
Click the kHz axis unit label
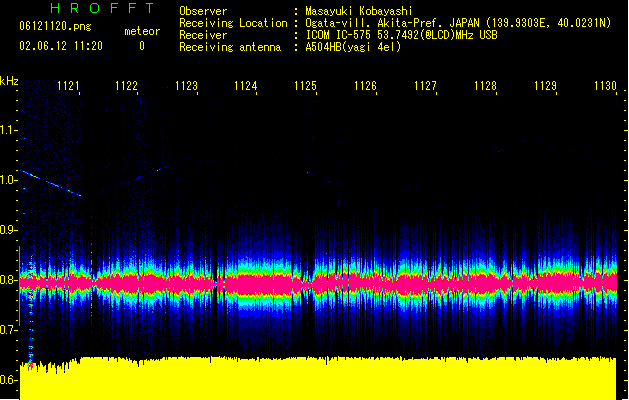click(x=9, y=81)
